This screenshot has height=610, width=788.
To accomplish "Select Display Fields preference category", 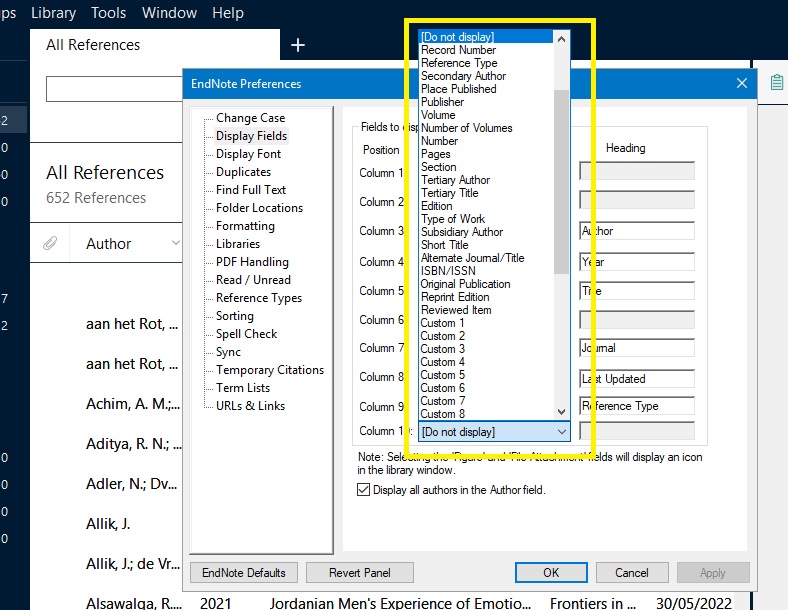I will click(251, 136).
